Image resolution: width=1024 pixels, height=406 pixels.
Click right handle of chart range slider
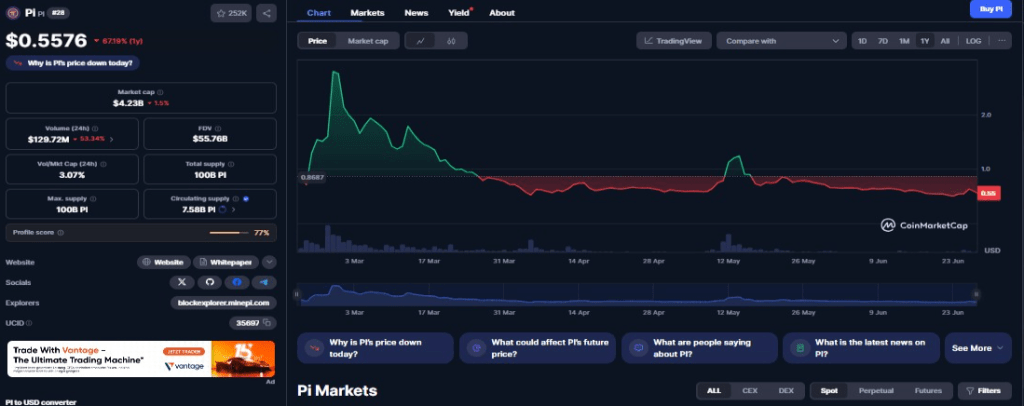977,294
